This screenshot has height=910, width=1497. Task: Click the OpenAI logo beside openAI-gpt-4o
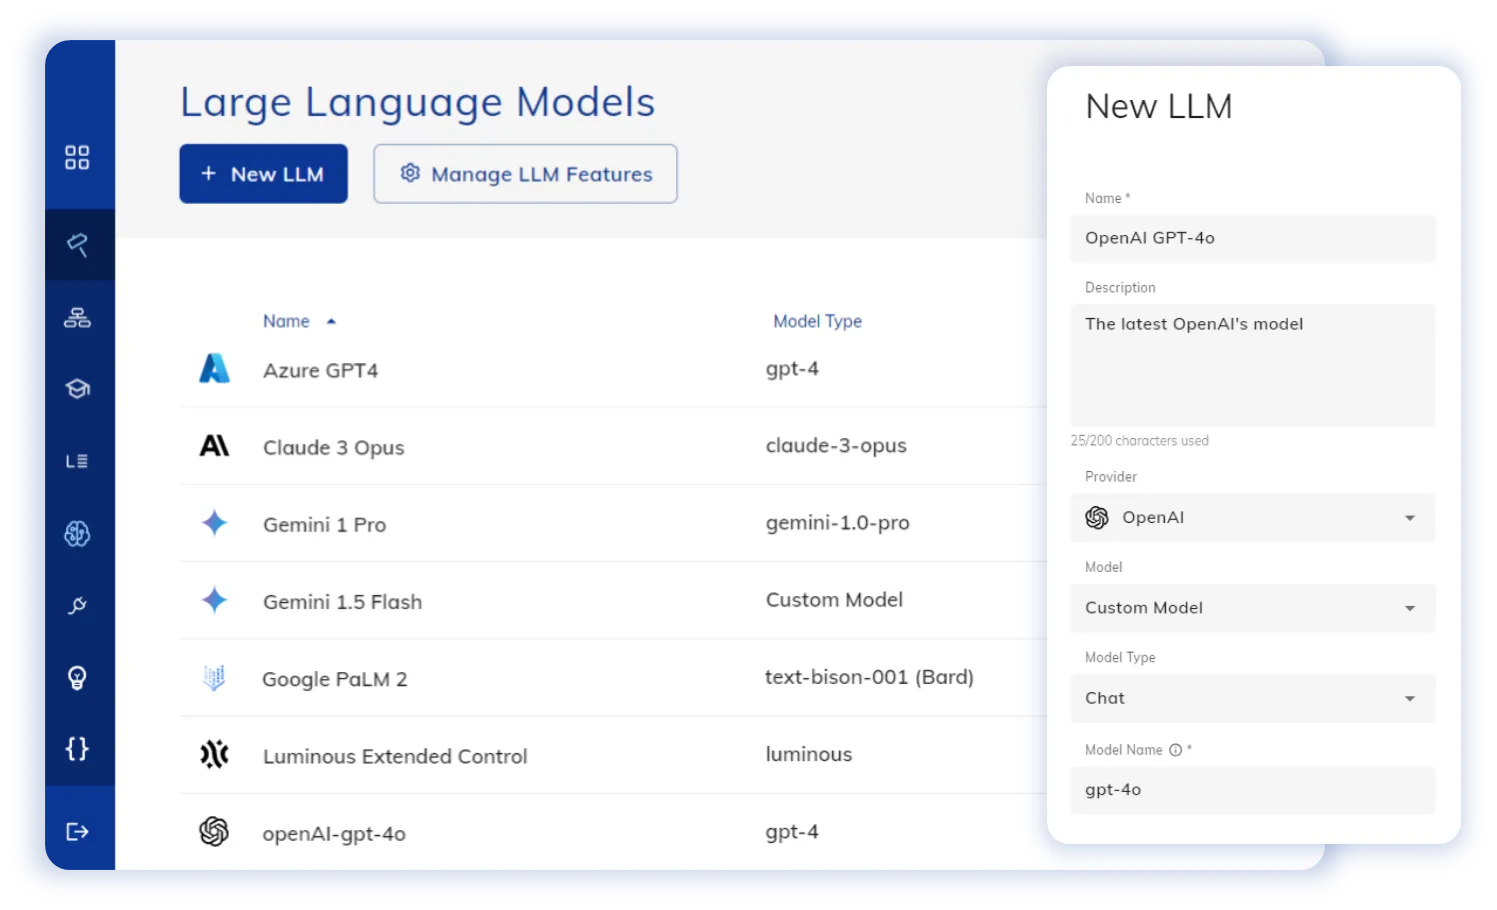point(214,831)
